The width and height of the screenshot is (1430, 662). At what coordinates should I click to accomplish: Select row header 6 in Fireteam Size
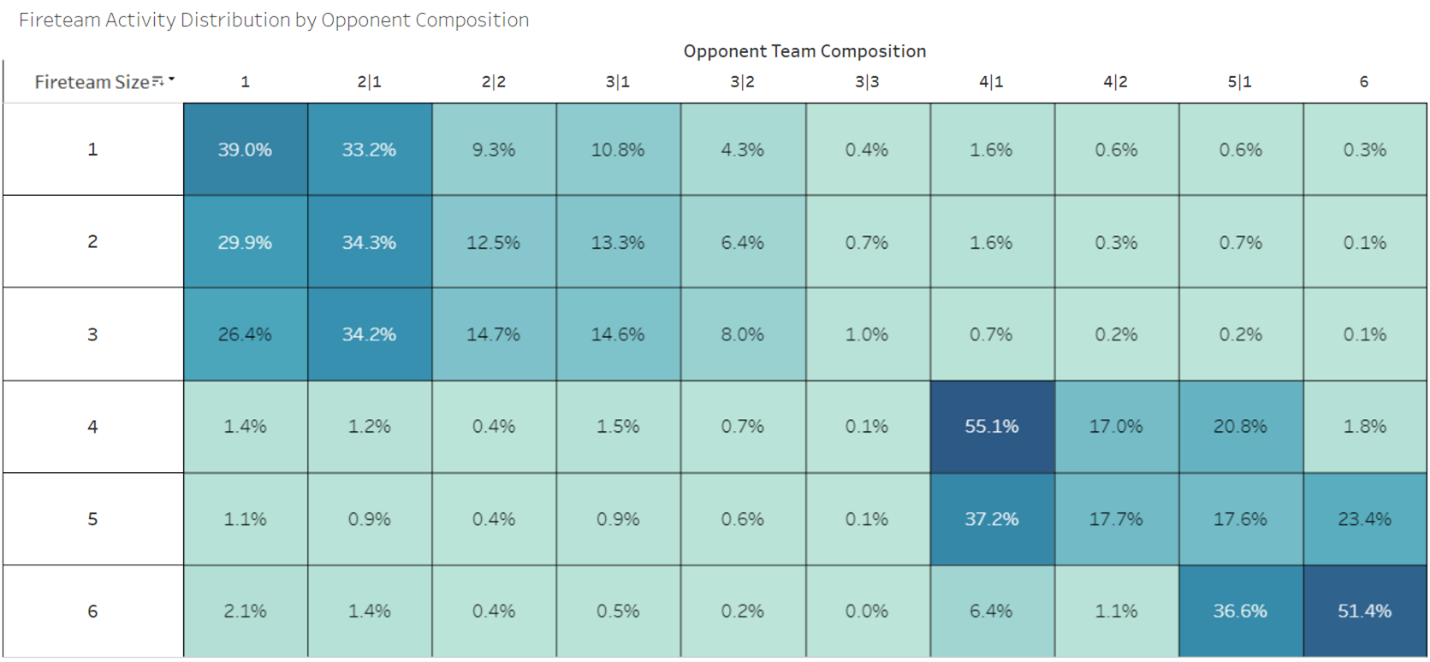point(93,611)
